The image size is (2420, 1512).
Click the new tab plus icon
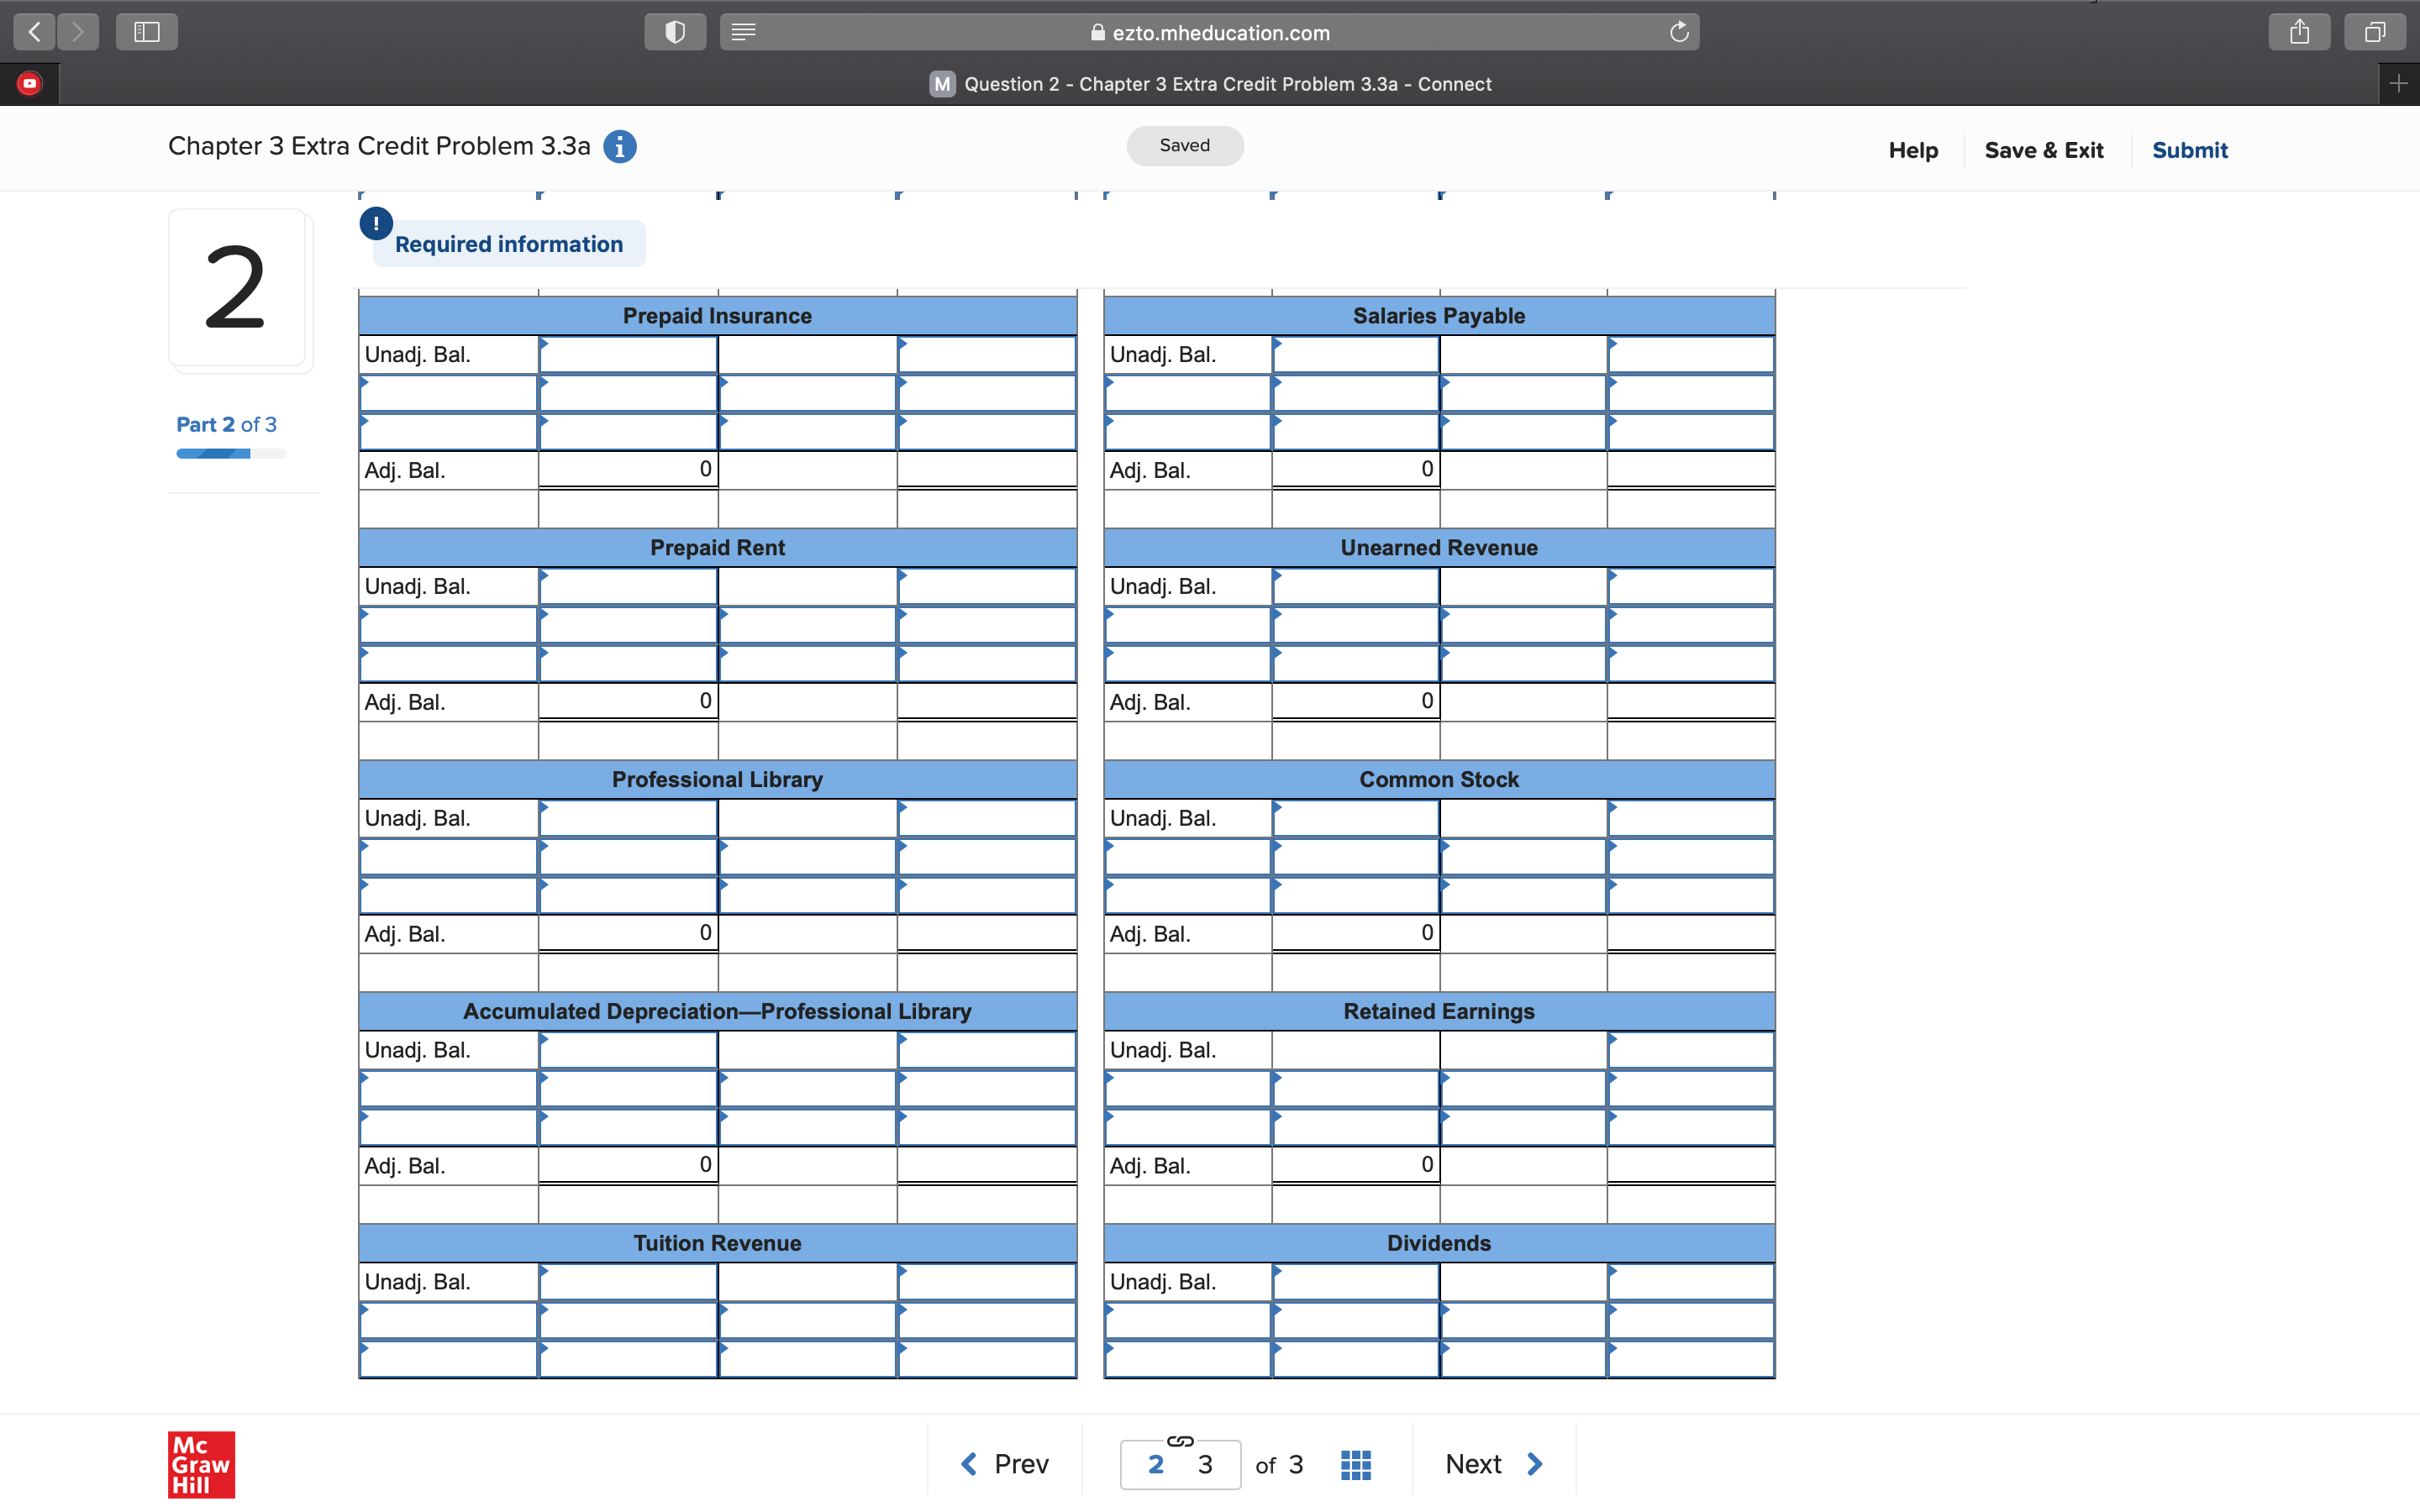[2398, 84]
